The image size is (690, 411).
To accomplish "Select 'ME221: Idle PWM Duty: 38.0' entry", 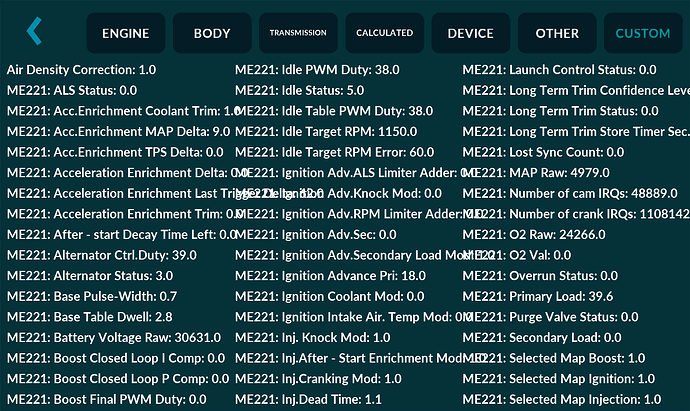I will (x=317, y=70).
